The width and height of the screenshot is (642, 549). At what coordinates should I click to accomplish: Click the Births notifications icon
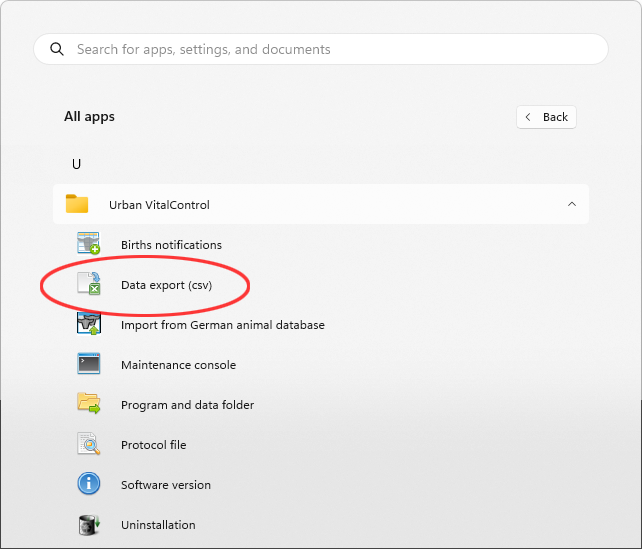pyautogui.click(x=89, y=244)
